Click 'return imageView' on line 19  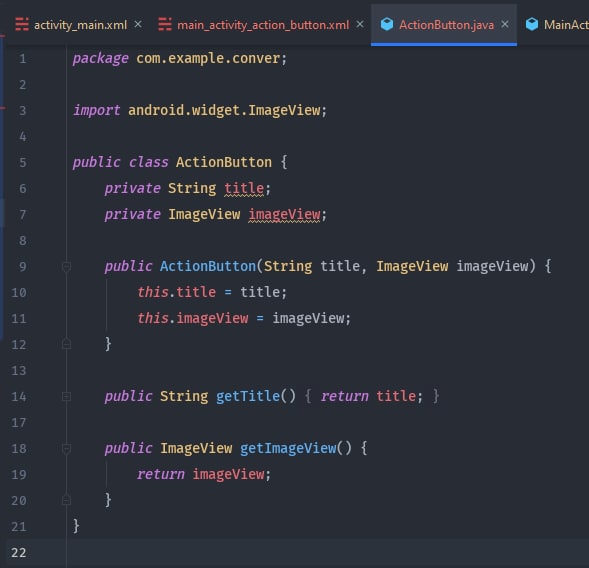(x=201, y=474)
